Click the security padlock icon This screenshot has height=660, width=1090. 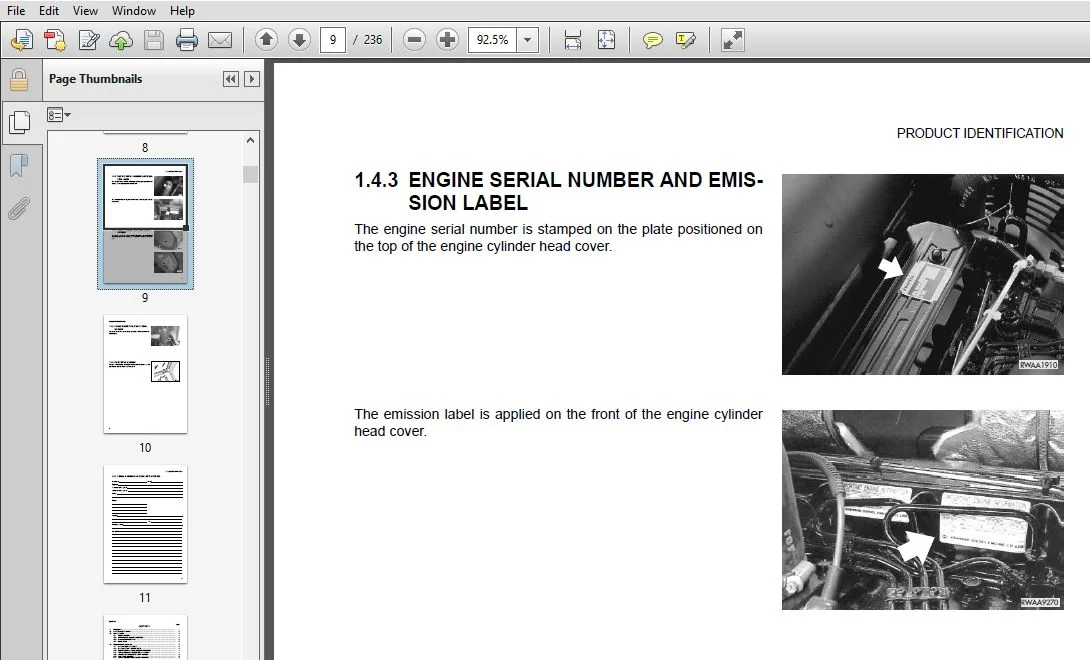19,80
